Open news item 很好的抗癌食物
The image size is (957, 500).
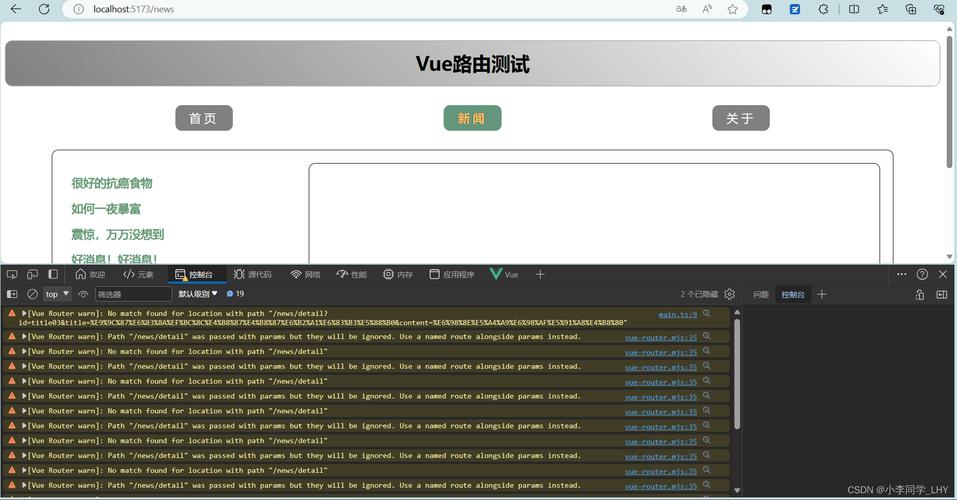pyautogui.click(x=112, y=183)
